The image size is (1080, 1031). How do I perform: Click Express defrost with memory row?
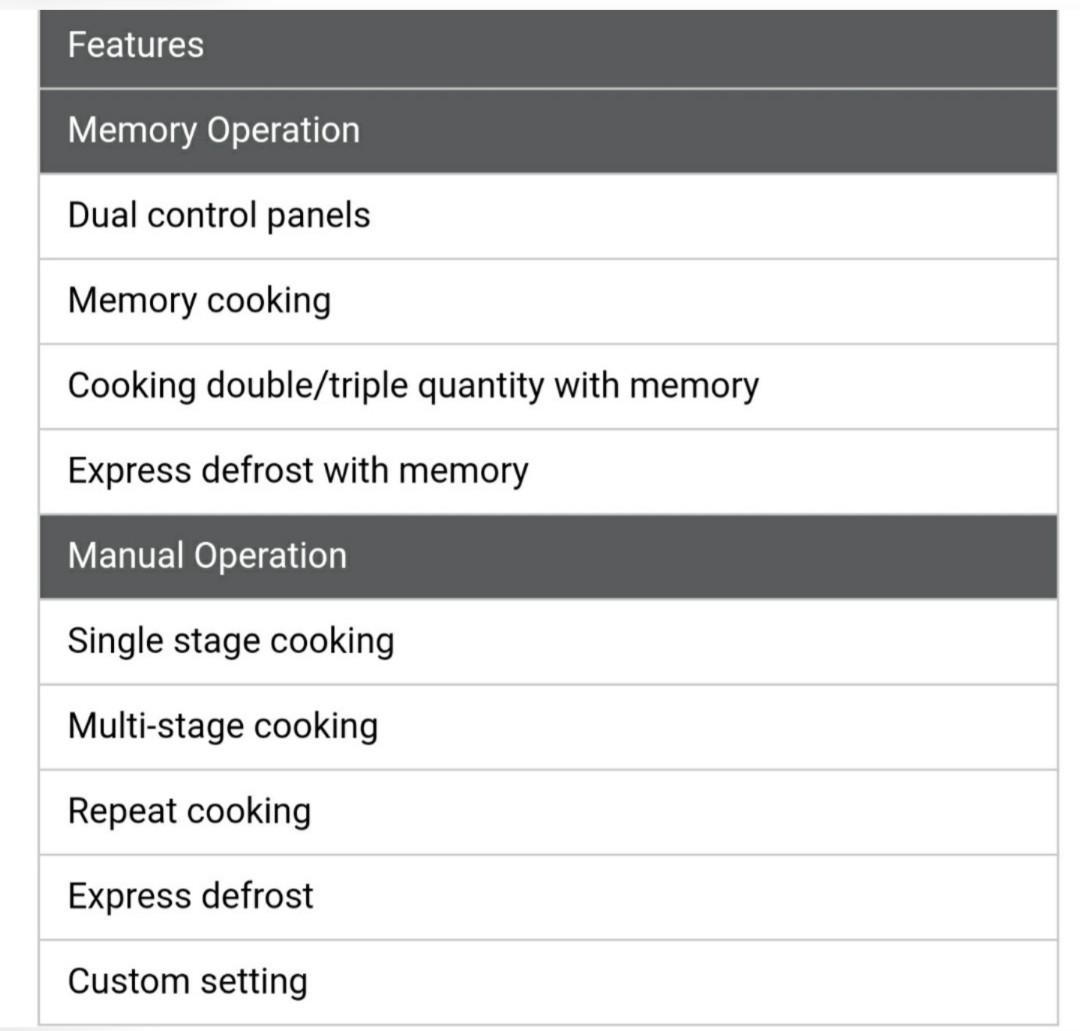297,470
